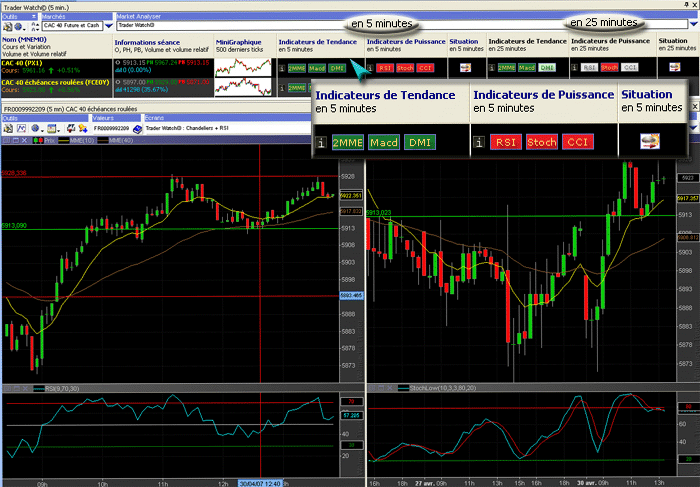Click grey CCI 25-minute button

coord(630,67)
